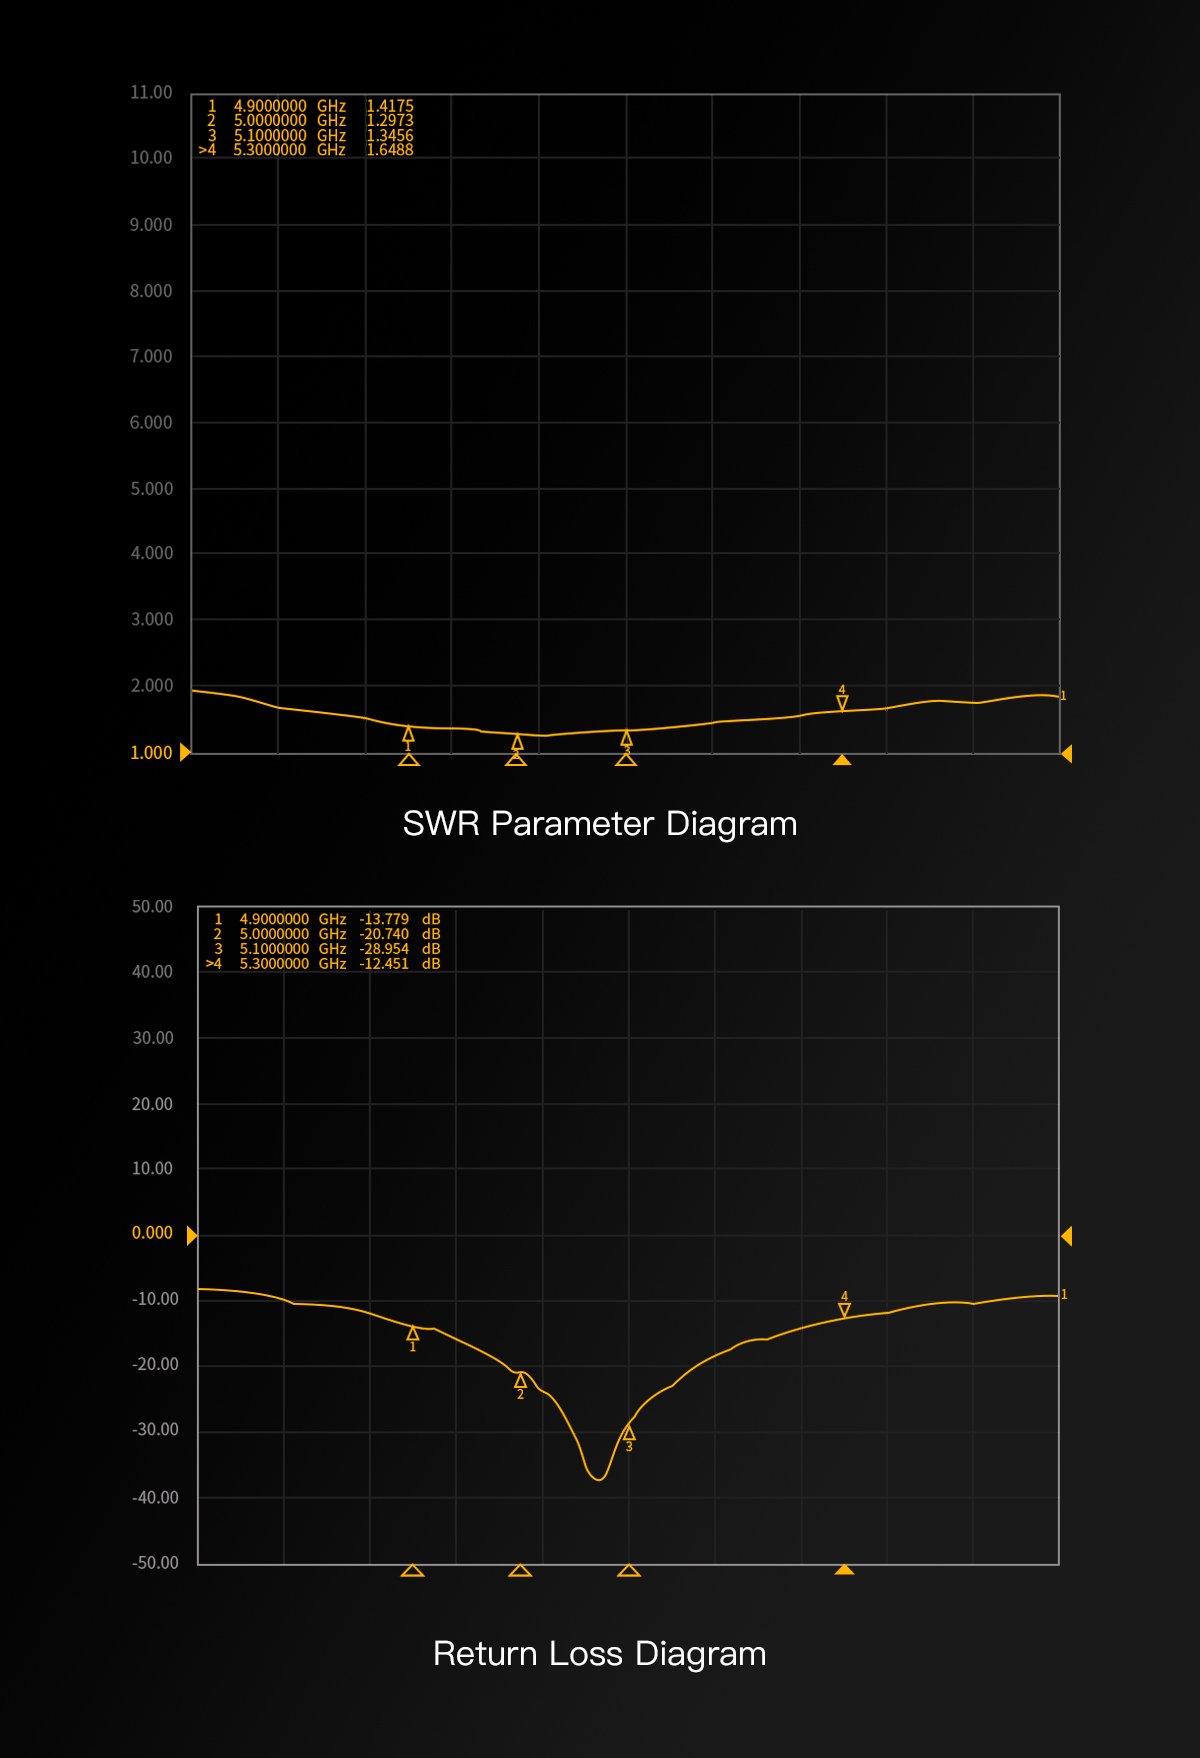Click marker 1 on the SWR curve
This screenshot has width=1200, height=1758.
[x=408, y=735]
